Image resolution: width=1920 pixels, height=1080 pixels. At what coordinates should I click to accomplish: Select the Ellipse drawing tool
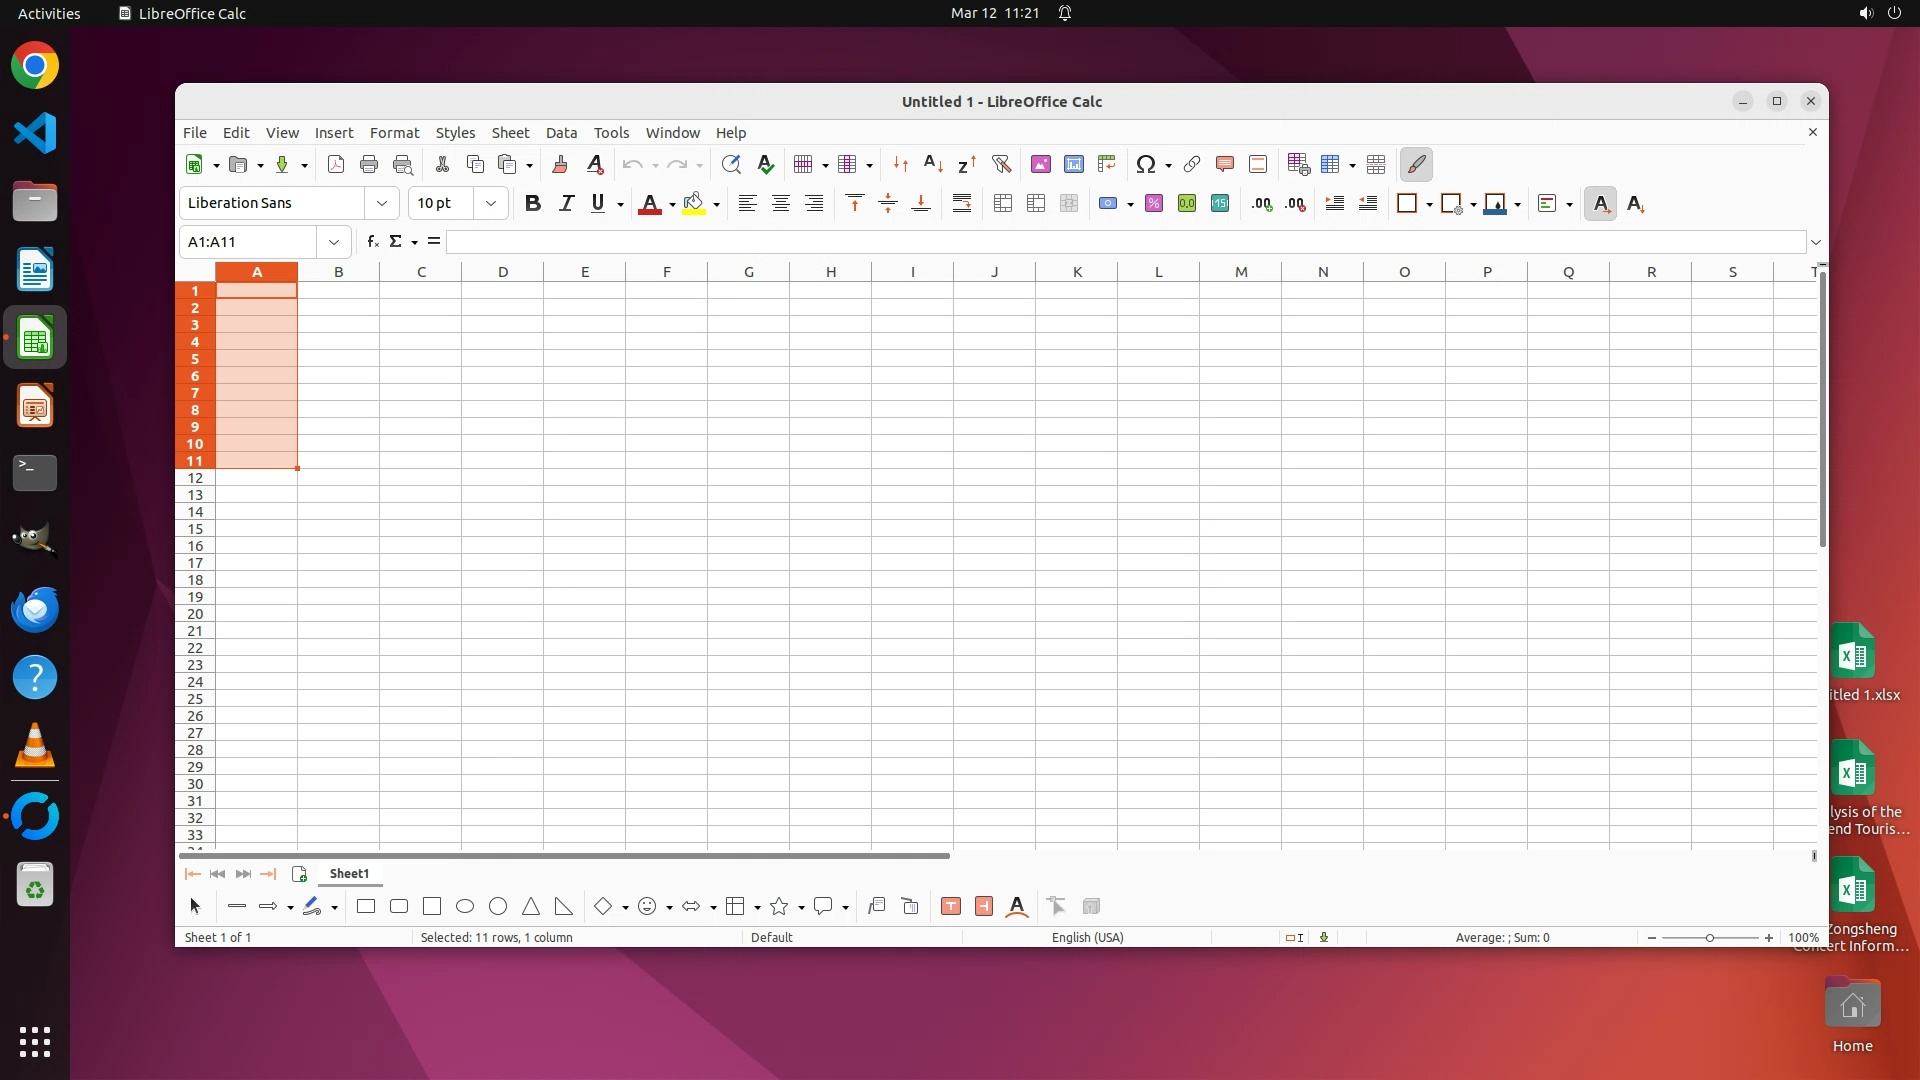465,907
